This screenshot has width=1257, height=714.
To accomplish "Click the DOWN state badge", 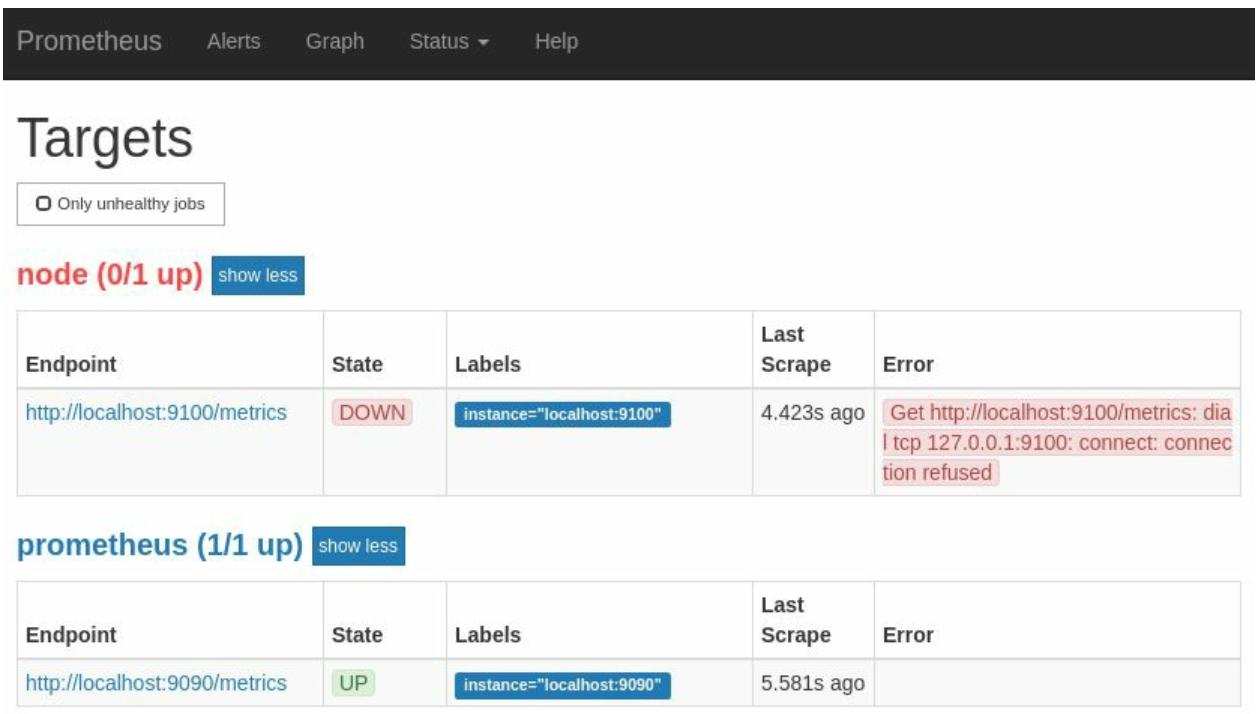I will point(372,413).
